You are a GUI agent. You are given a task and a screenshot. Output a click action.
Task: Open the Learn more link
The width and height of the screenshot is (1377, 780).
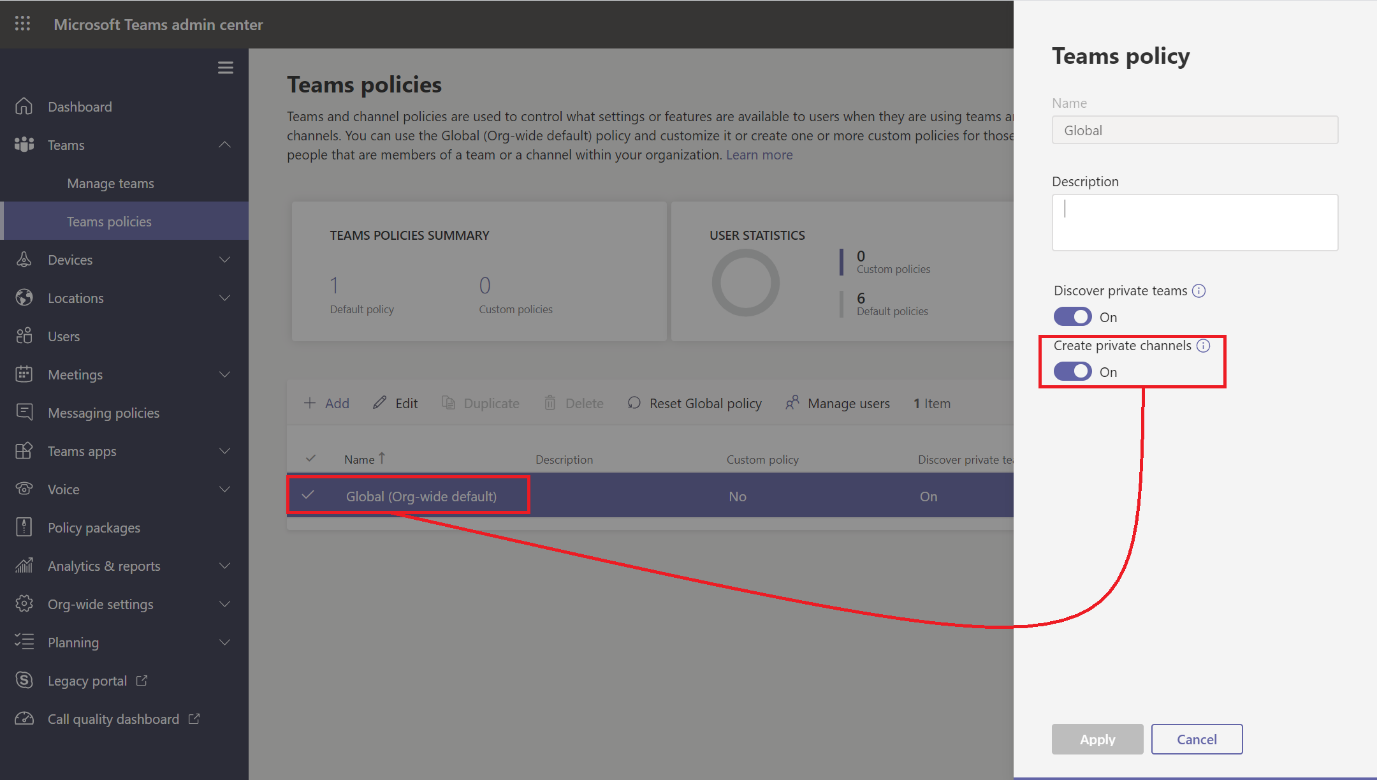[x=759, y=154]
